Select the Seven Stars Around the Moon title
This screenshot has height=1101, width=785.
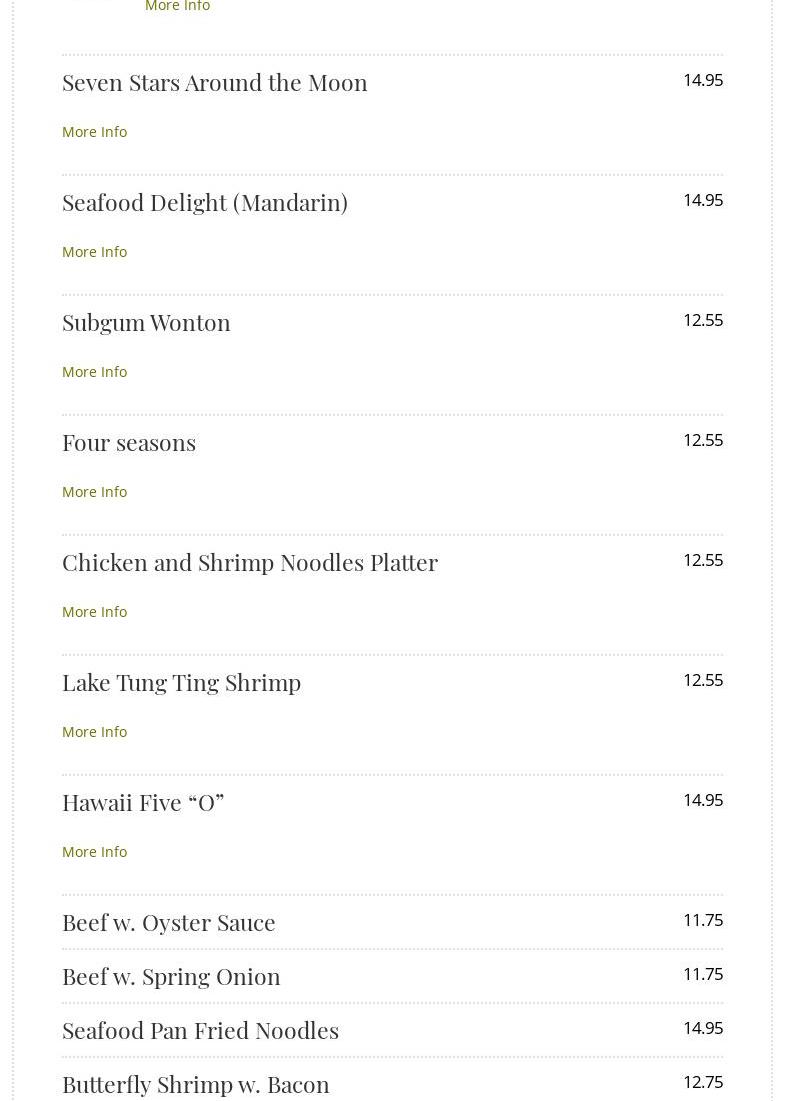(215, 82)
